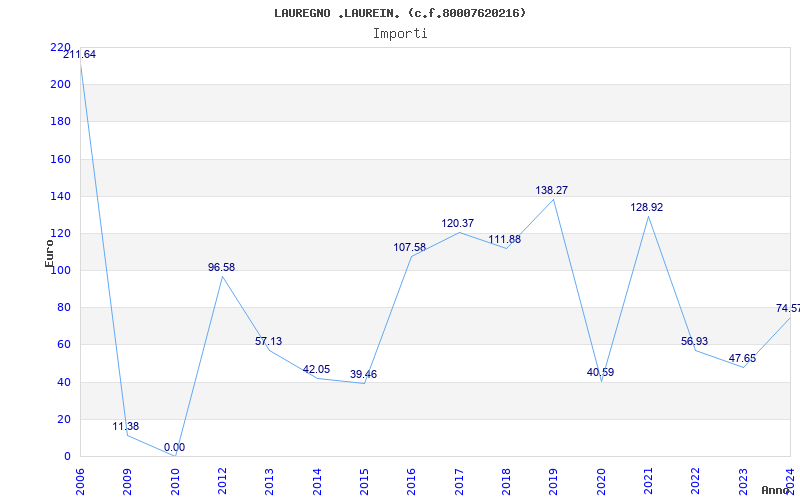Screen dimensions: 800x500
Task: Select the 2017 x-axis year label
Action: click(459, 481)
